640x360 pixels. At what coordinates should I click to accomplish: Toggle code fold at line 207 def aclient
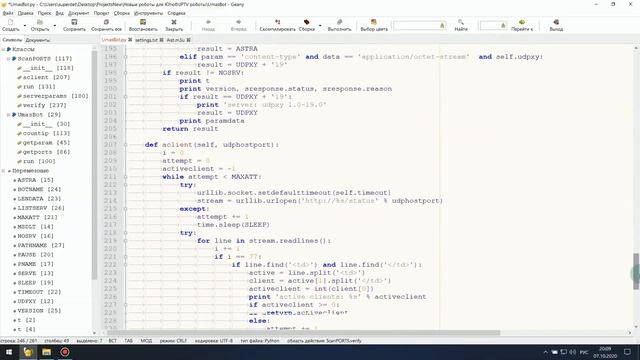click(126, 145)
